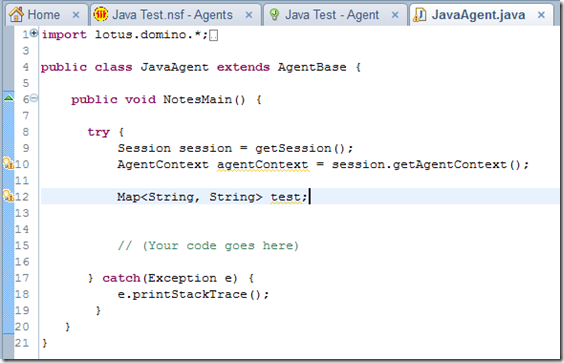Close the JavaAgent.java editor tab
The image size is (564, 363).
(541, 15)
